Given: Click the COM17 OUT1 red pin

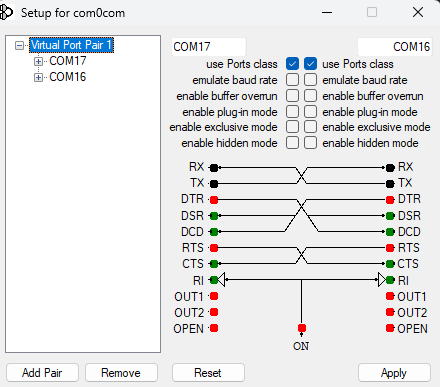Looking at the screenshot, I should click(214, 296).
